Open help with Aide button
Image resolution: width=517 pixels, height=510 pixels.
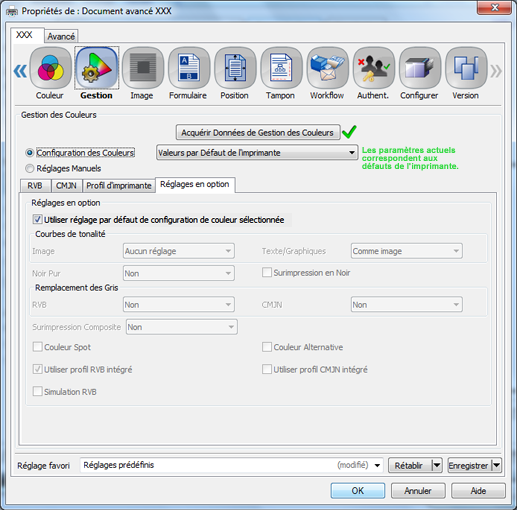pos(478,491)
